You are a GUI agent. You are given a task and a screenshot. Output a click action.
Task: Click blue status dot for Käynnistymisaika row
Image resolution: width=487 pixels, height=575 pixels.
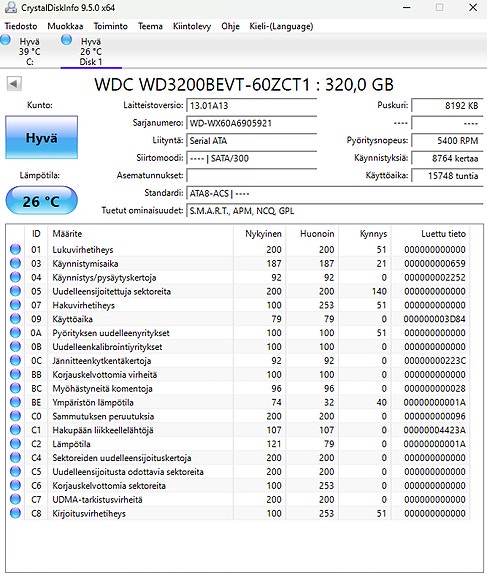click(15, 263)
